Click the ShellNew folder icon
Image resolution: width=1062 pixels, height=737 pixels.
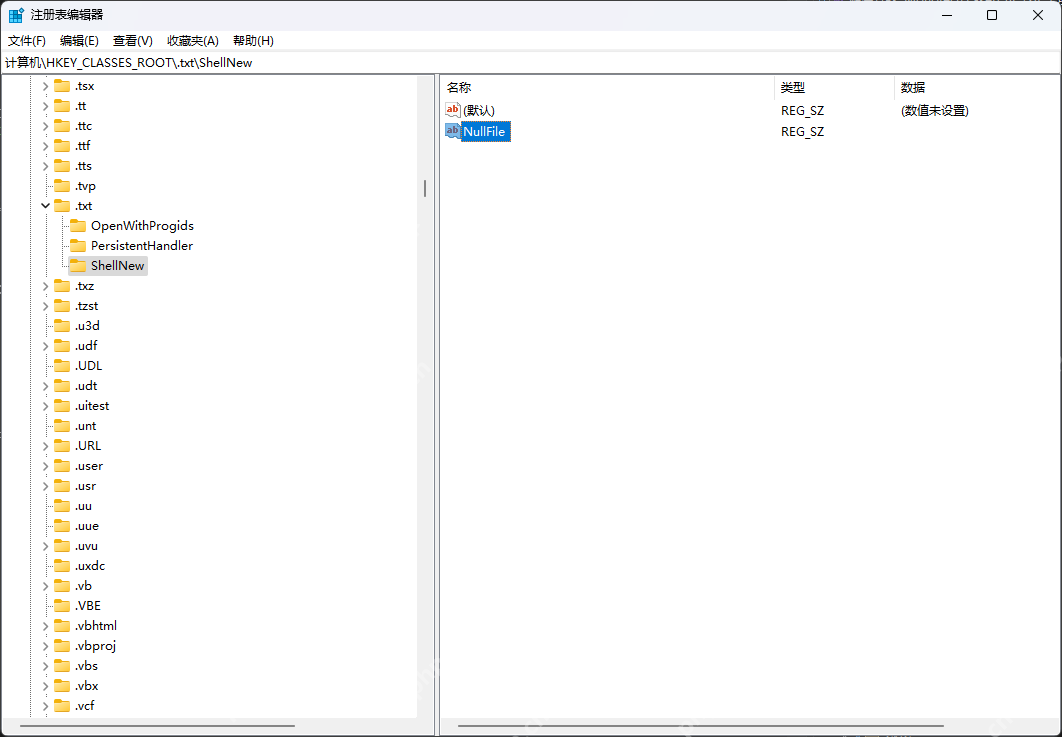coord(79,266)
